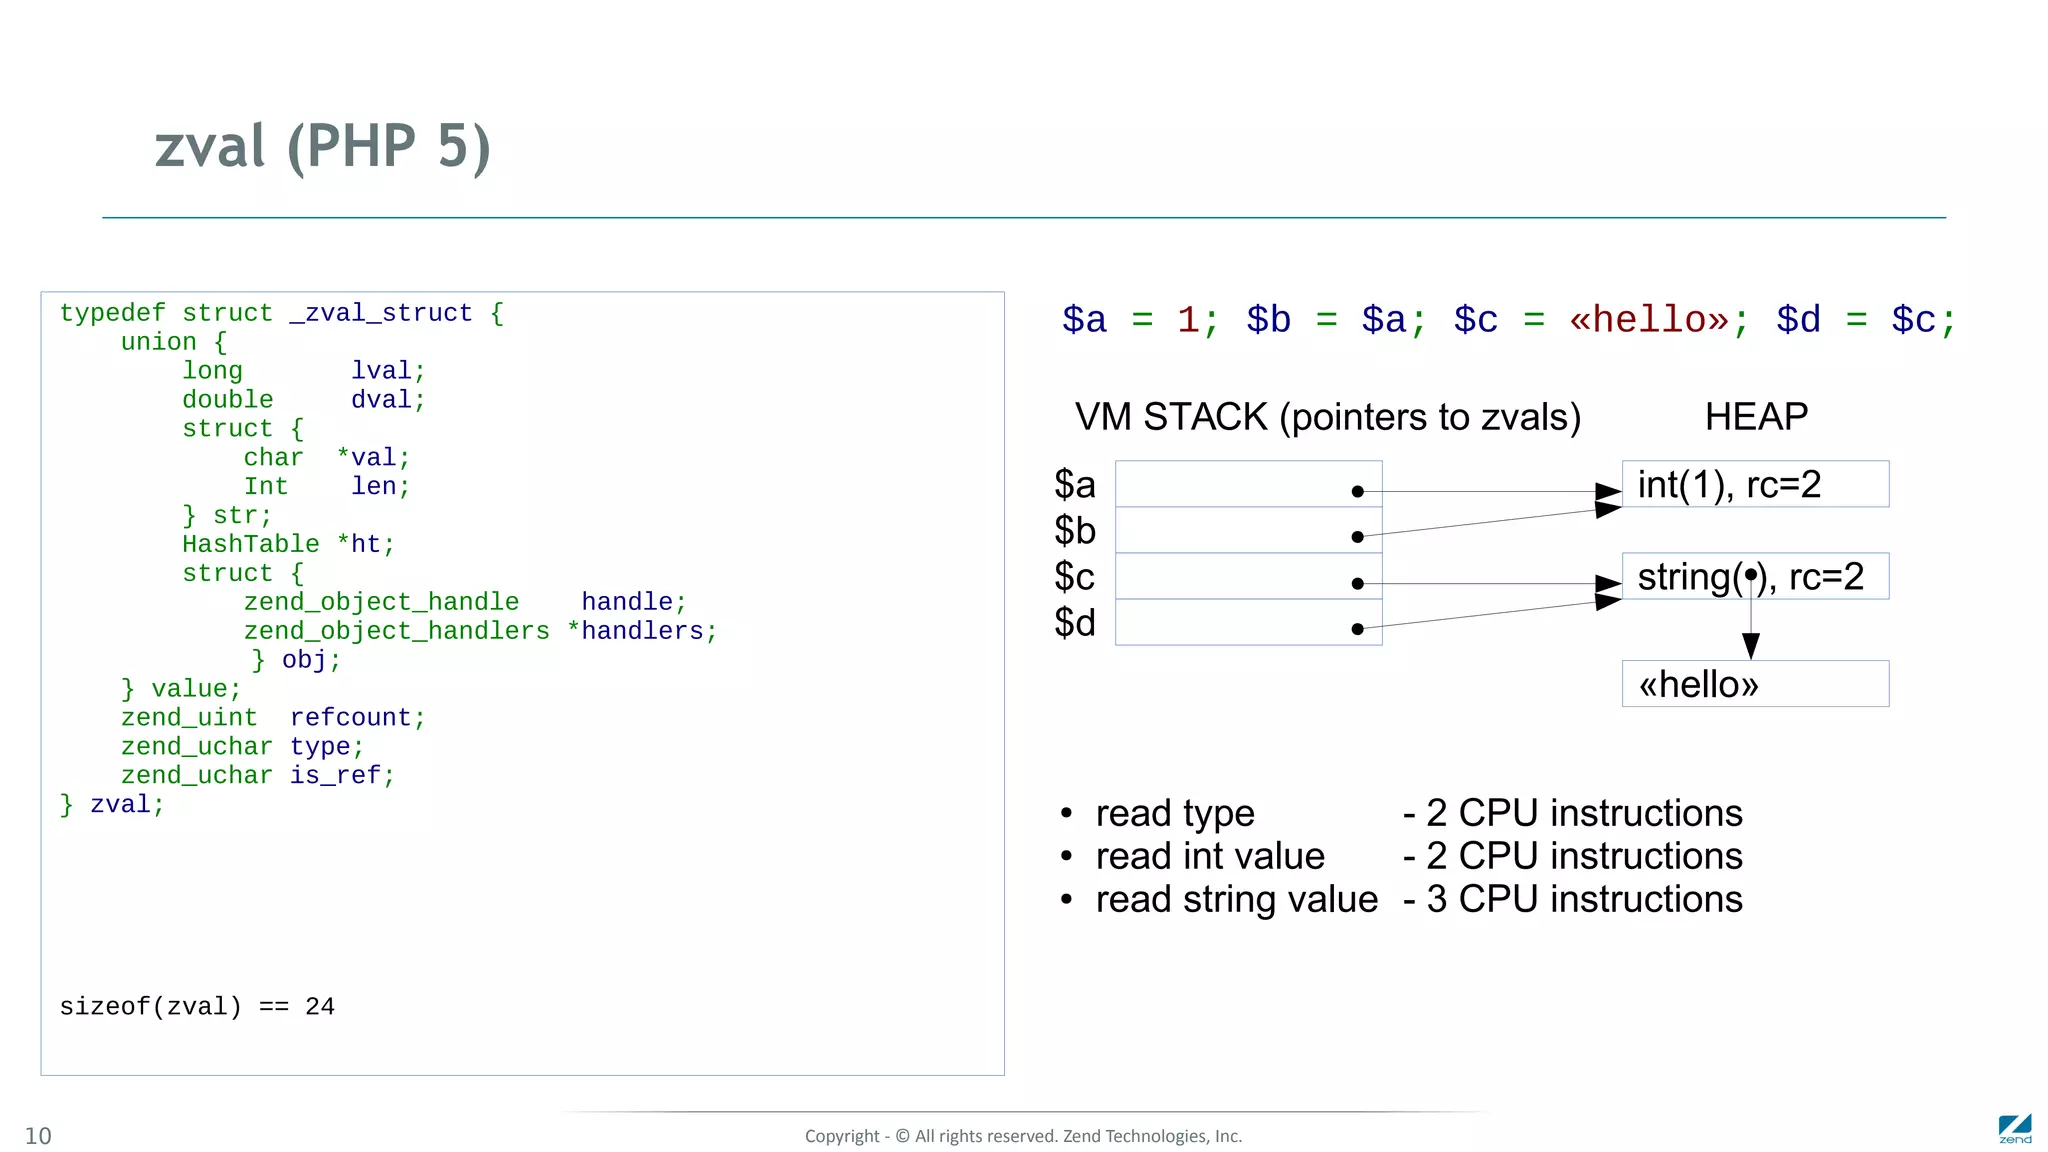Click the PHP assignment example code line
This screenshot has width=2048, height=1152.
(x=1509, y=320)
